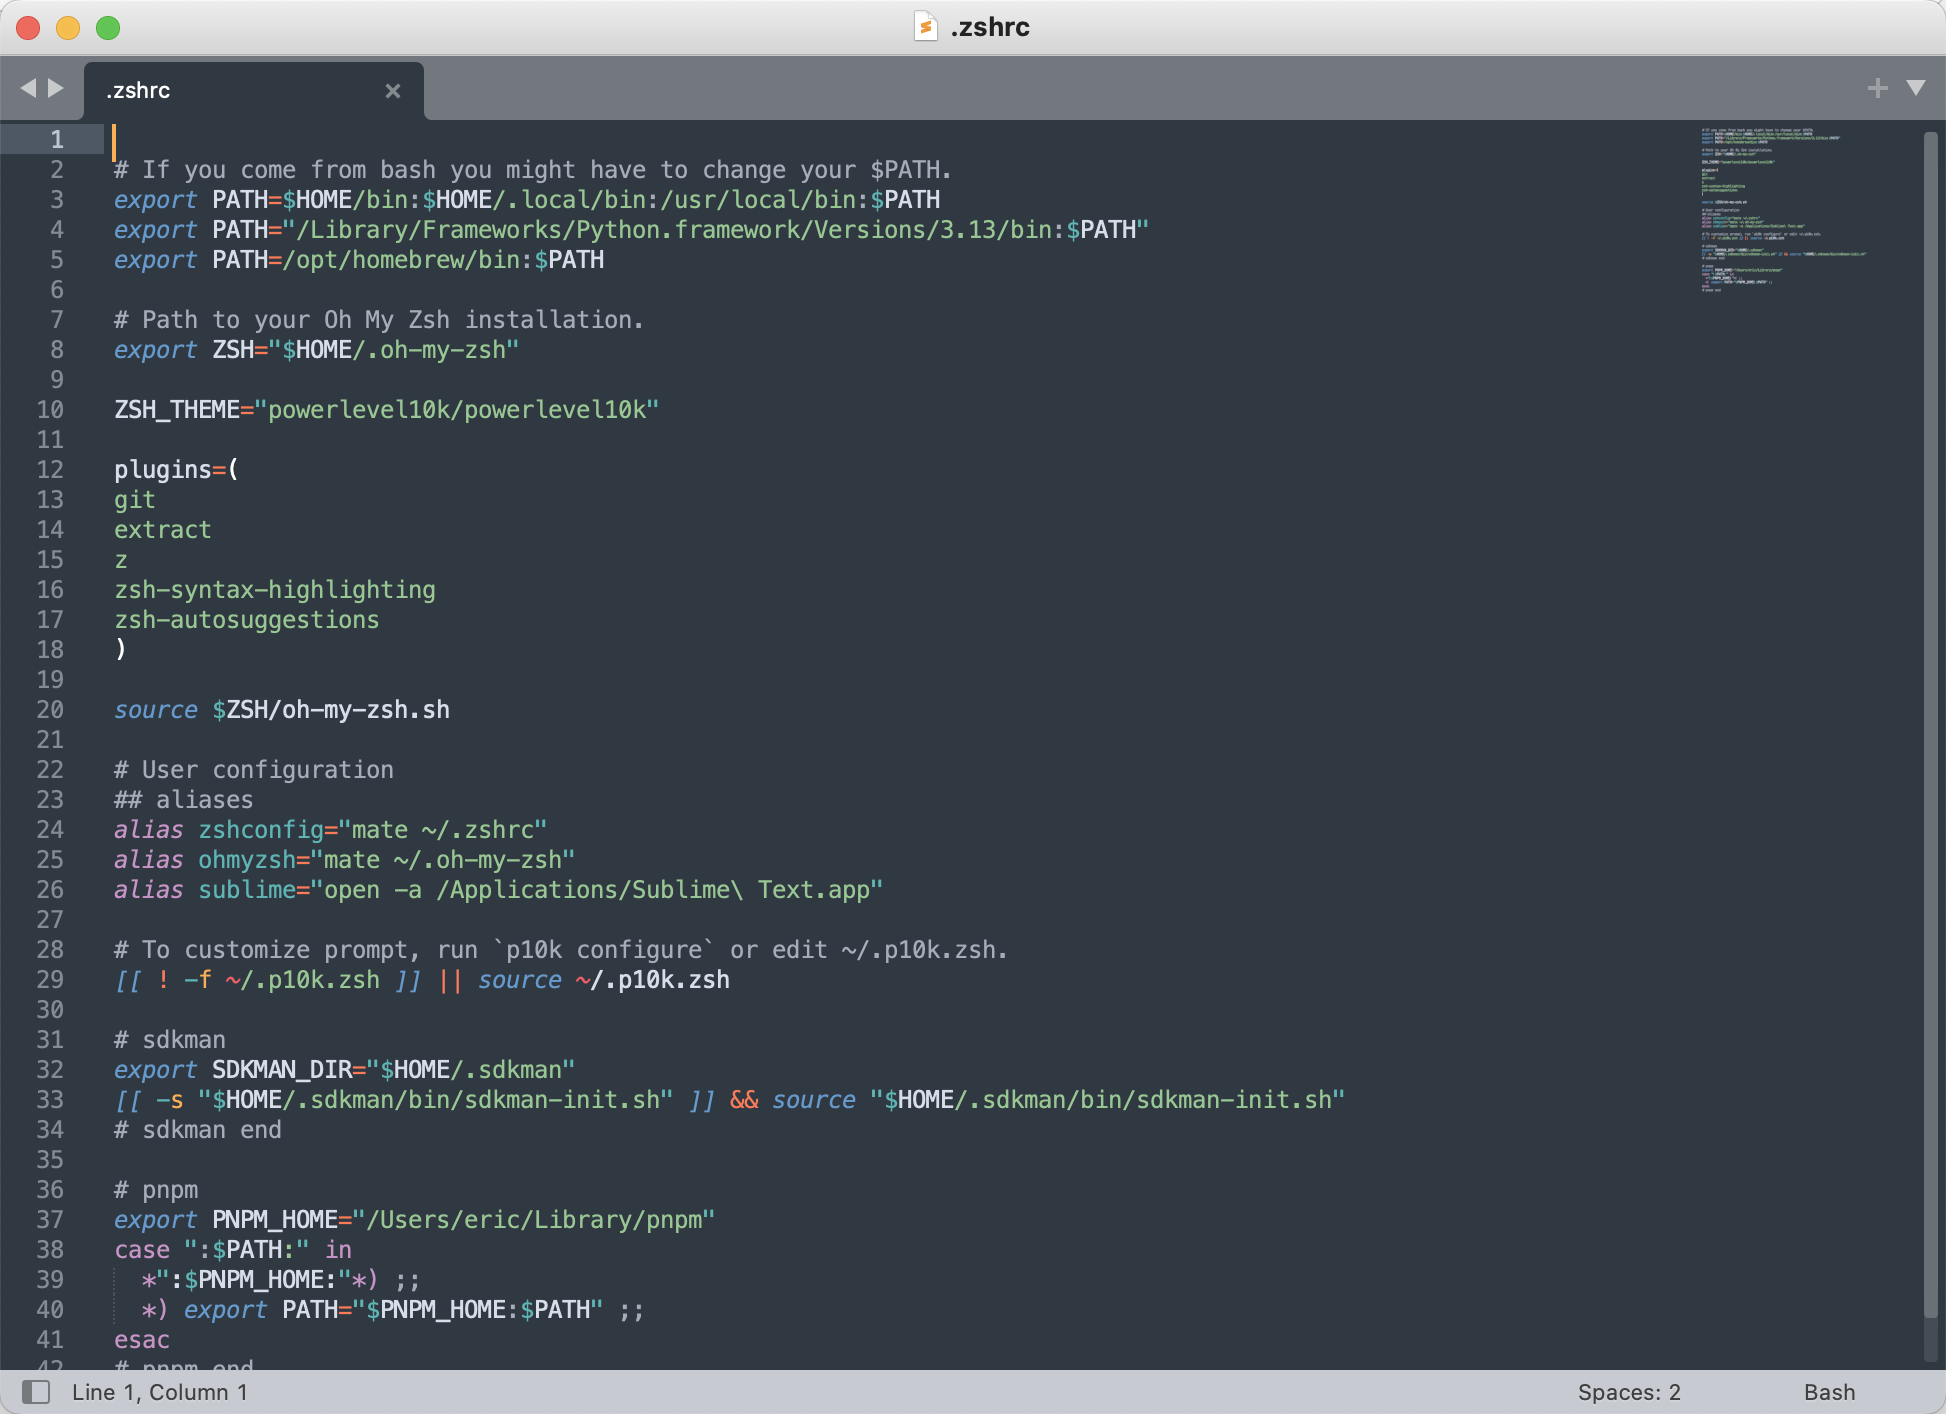
Task: Add a new tab with plus icon
Action: point(1877,88)
